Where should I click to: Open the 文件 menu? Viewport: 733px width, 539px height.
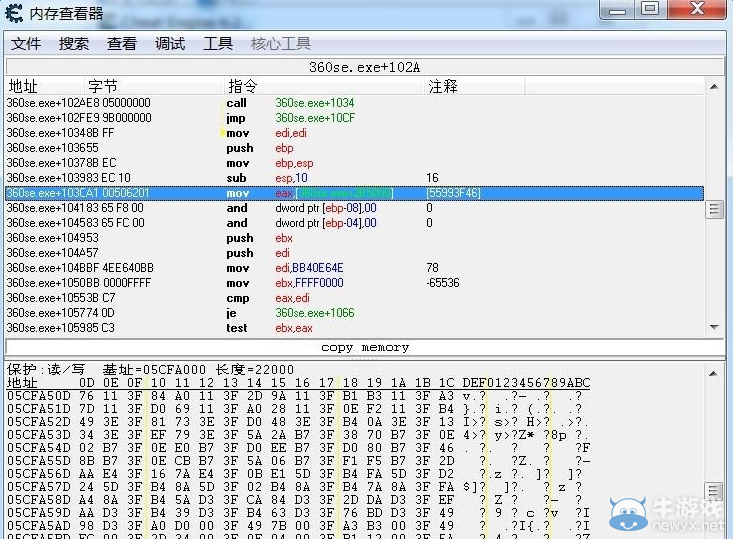(26, 44)
